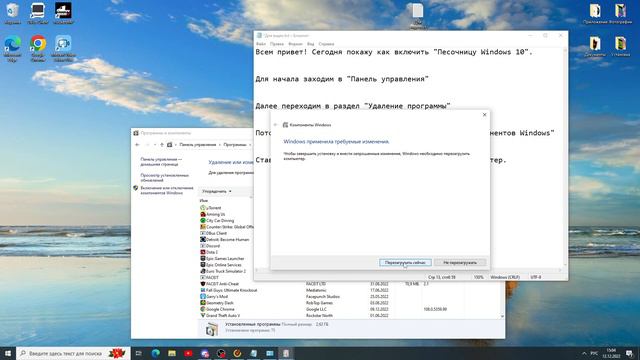Click the uTorrent icon in programs list
This screenshot has height=360, width=640.
click(203, 208)
